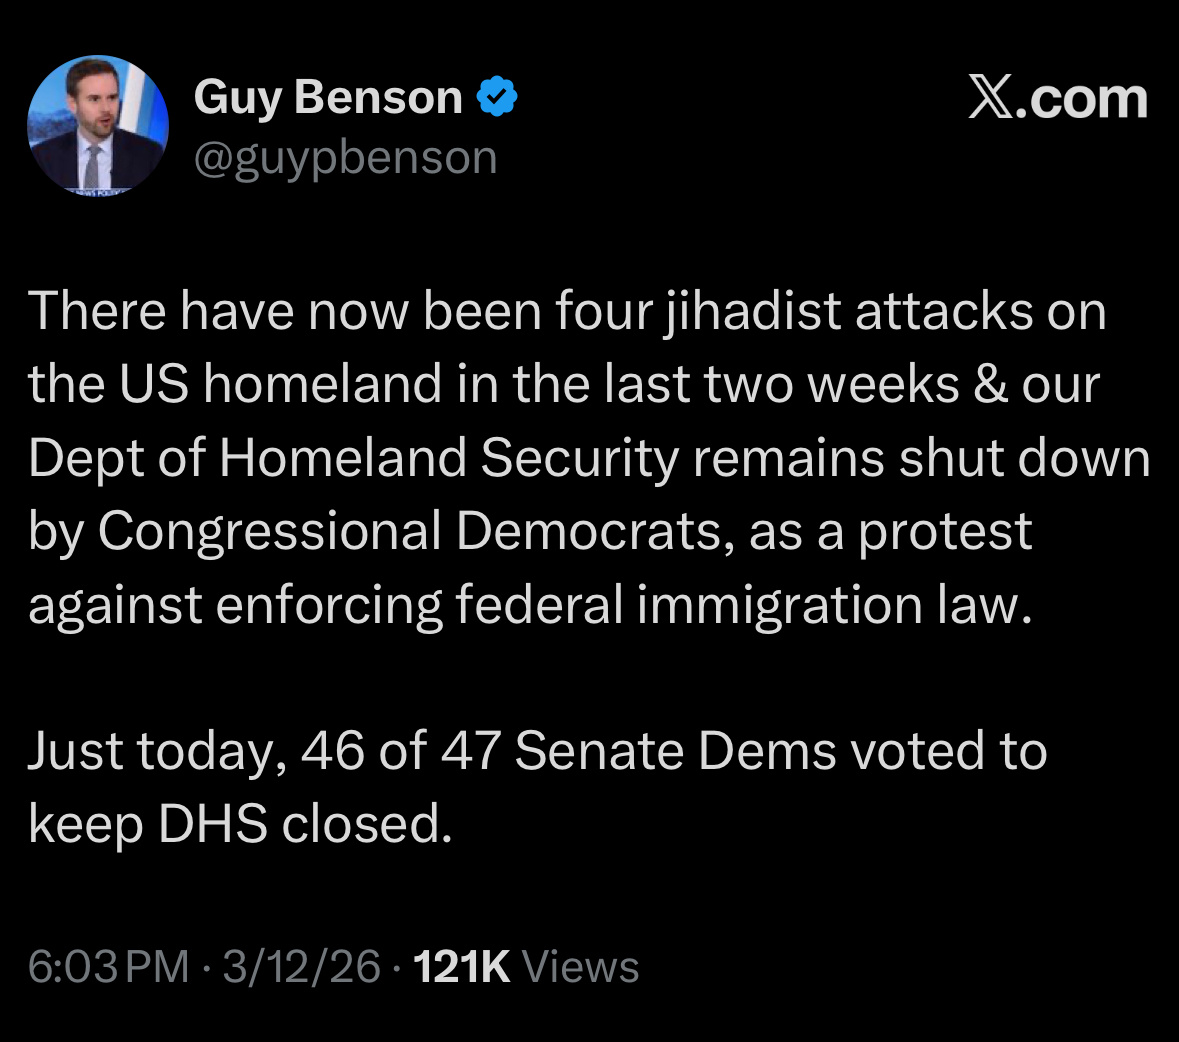Click the 6:03 PM timestamp

(x=108, y=967)
